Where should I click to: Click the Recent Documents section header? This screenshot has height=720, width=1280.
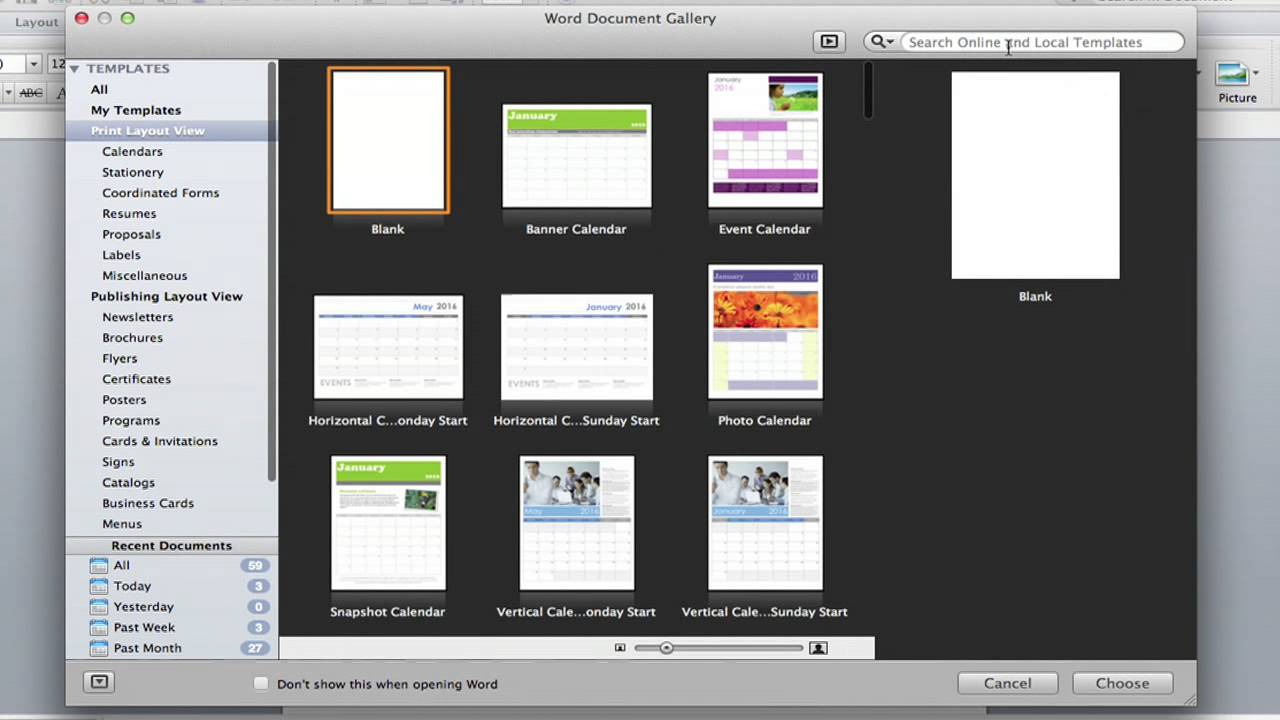click(x=172, y=545)
